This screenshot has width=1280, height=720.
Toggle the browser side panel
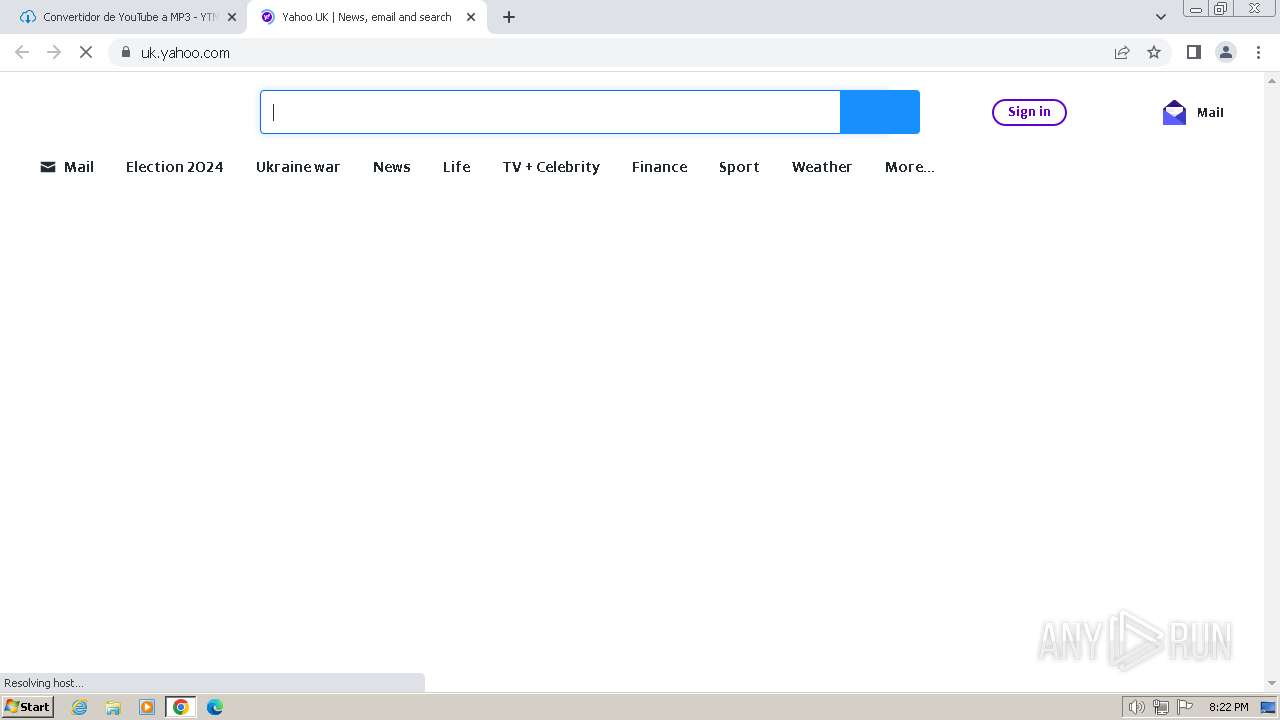pos(1194,52)
